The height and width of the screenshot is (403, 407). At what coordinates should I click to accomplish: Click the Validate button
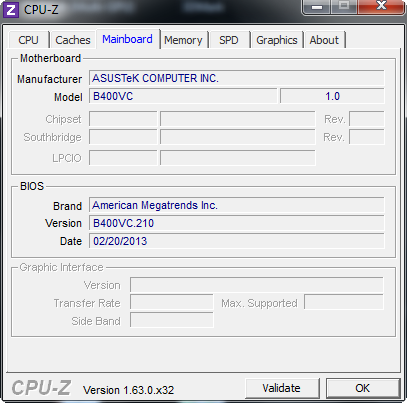click(x=282, y=388)
